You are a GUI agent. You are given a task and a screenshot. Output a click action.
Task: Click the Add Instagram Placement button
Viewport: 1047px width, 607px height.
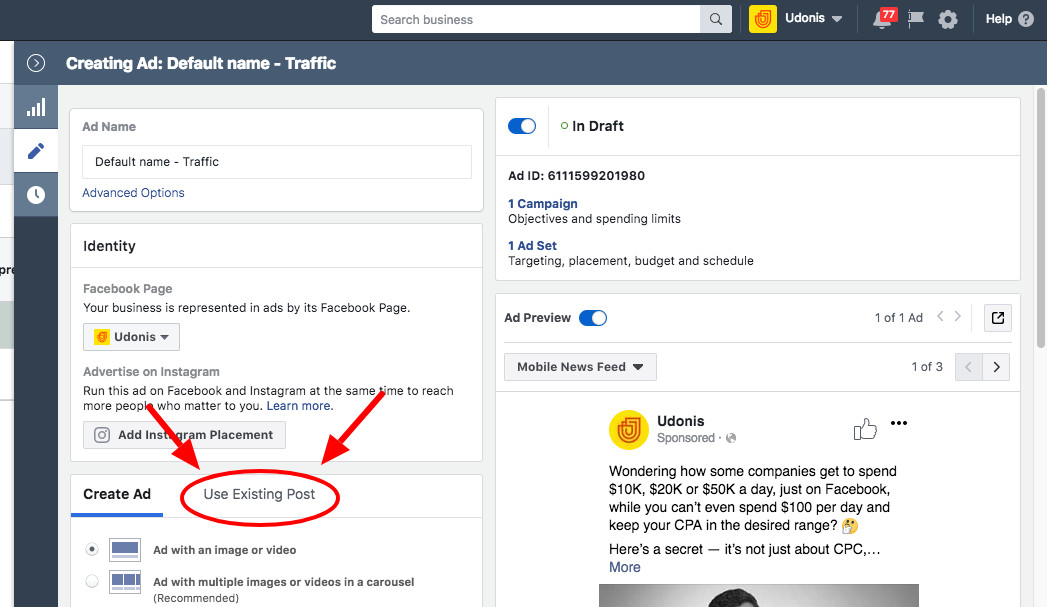click(184, 435)
